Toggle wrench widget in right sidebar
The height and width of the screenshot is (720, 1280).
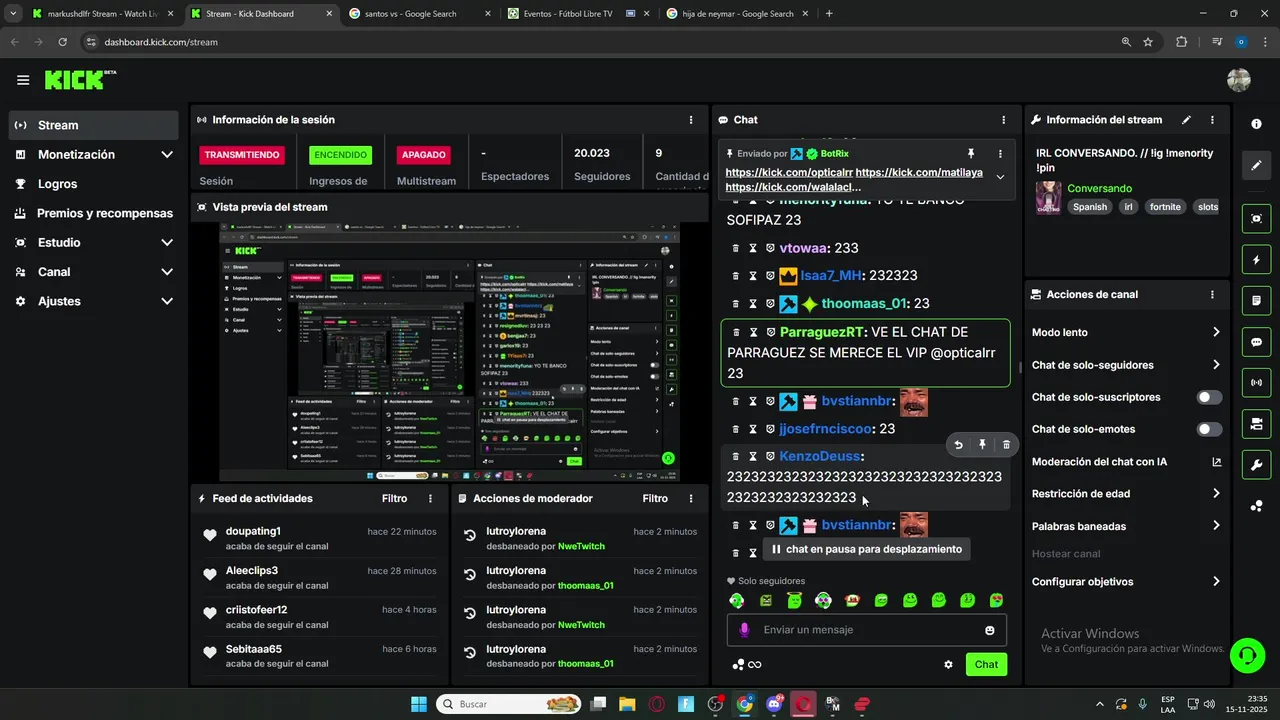(x=1256, y=465)
